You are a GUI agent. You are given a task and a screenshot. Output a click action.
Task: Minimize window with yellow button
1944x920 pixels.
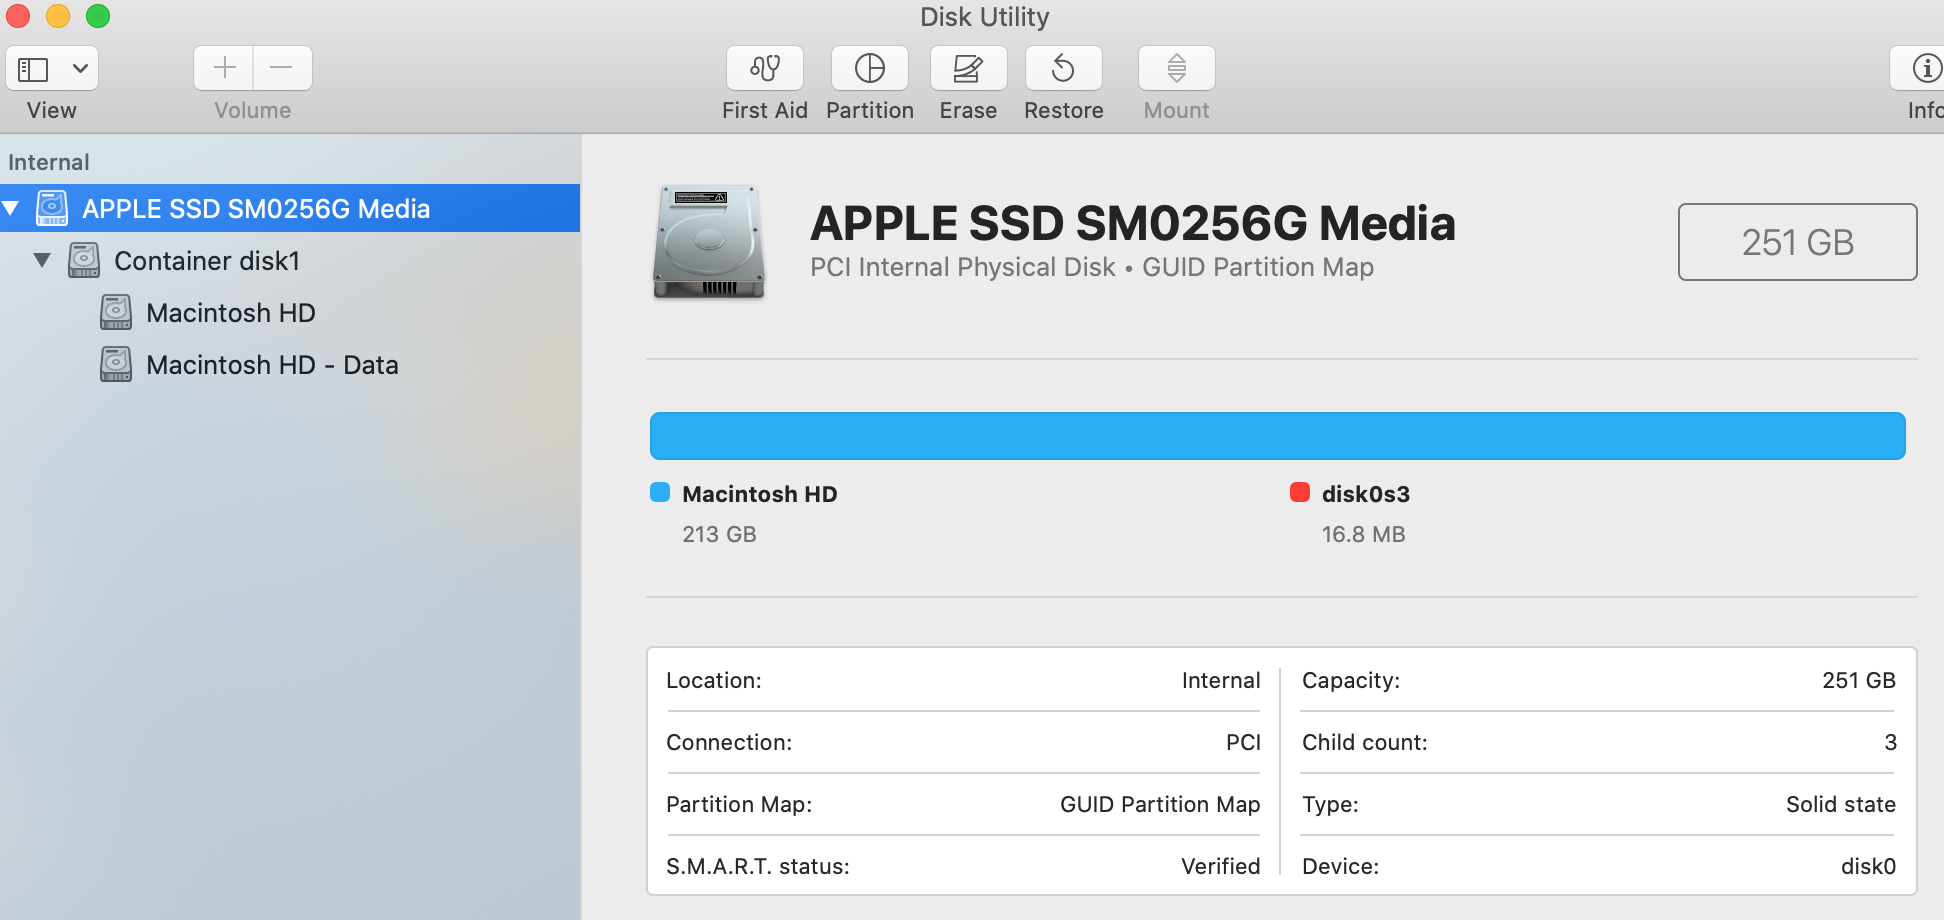[58, 16]
